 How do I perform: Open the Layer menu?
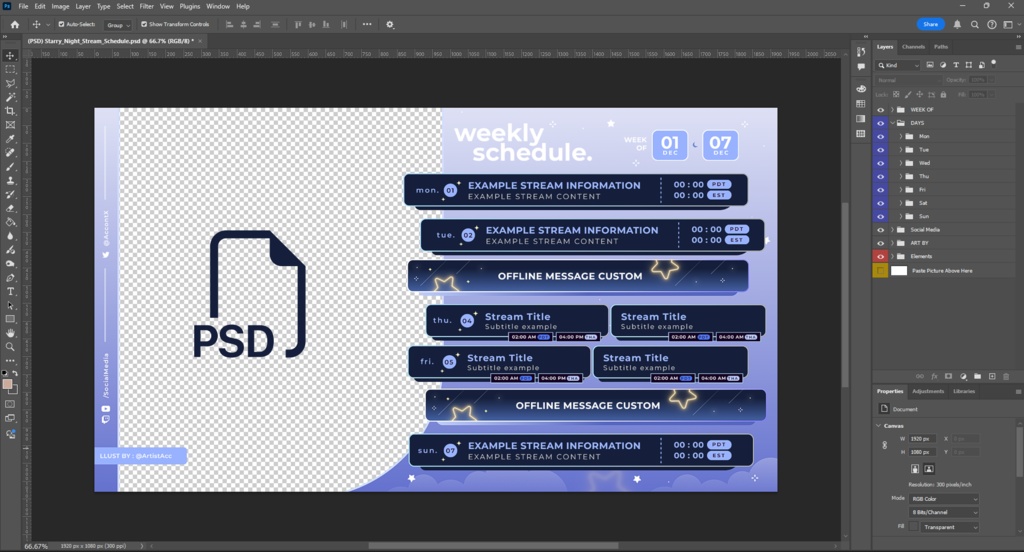pos(83,7)
